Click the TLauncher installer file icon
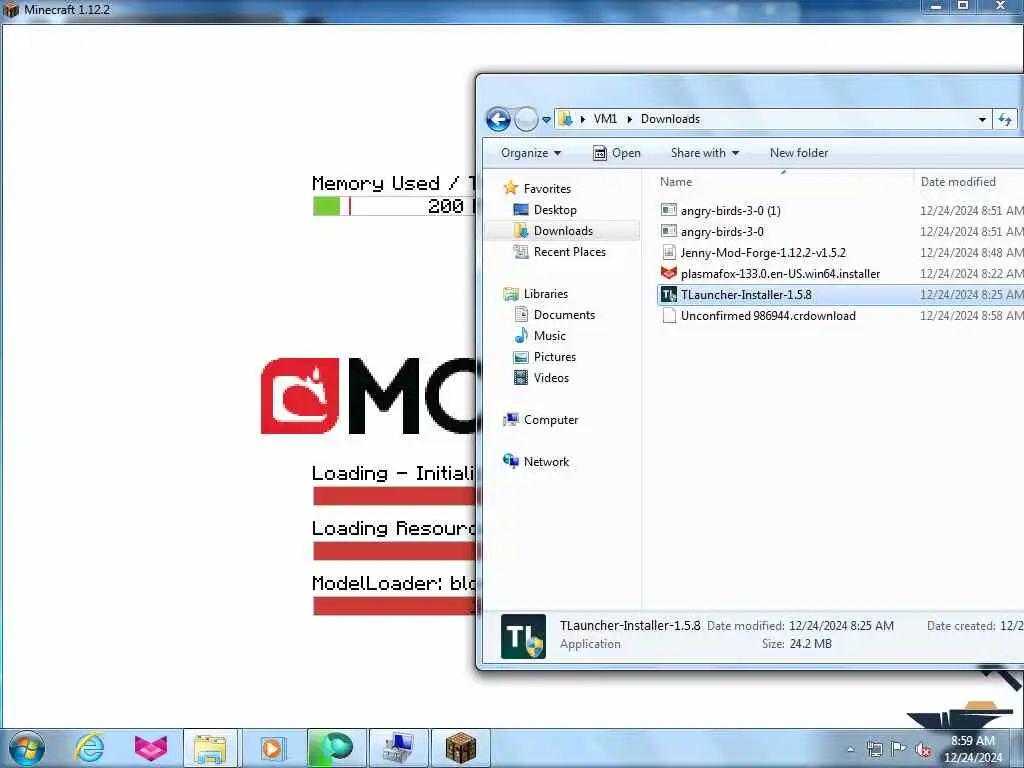The image size is (1024, 768). [x=669, y=295]
